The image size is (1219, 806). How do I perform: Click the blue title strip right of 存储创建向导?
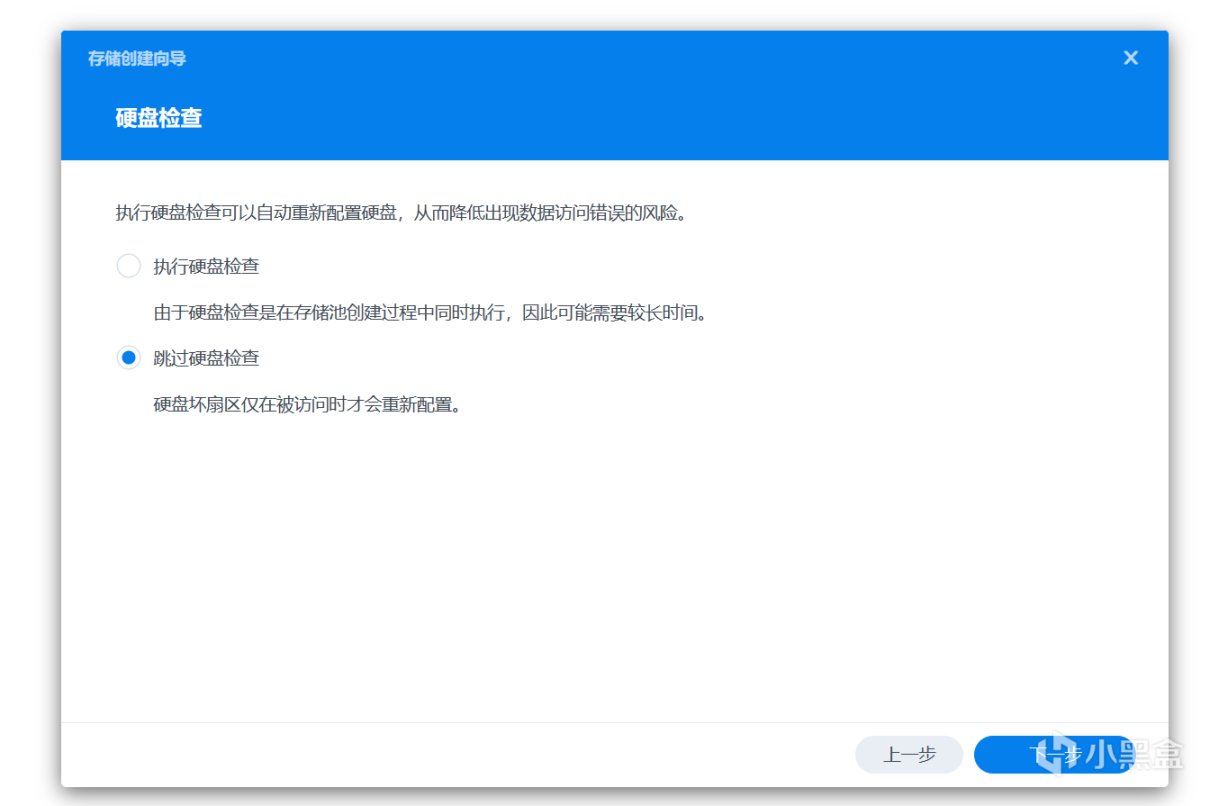tap(650, 58)
